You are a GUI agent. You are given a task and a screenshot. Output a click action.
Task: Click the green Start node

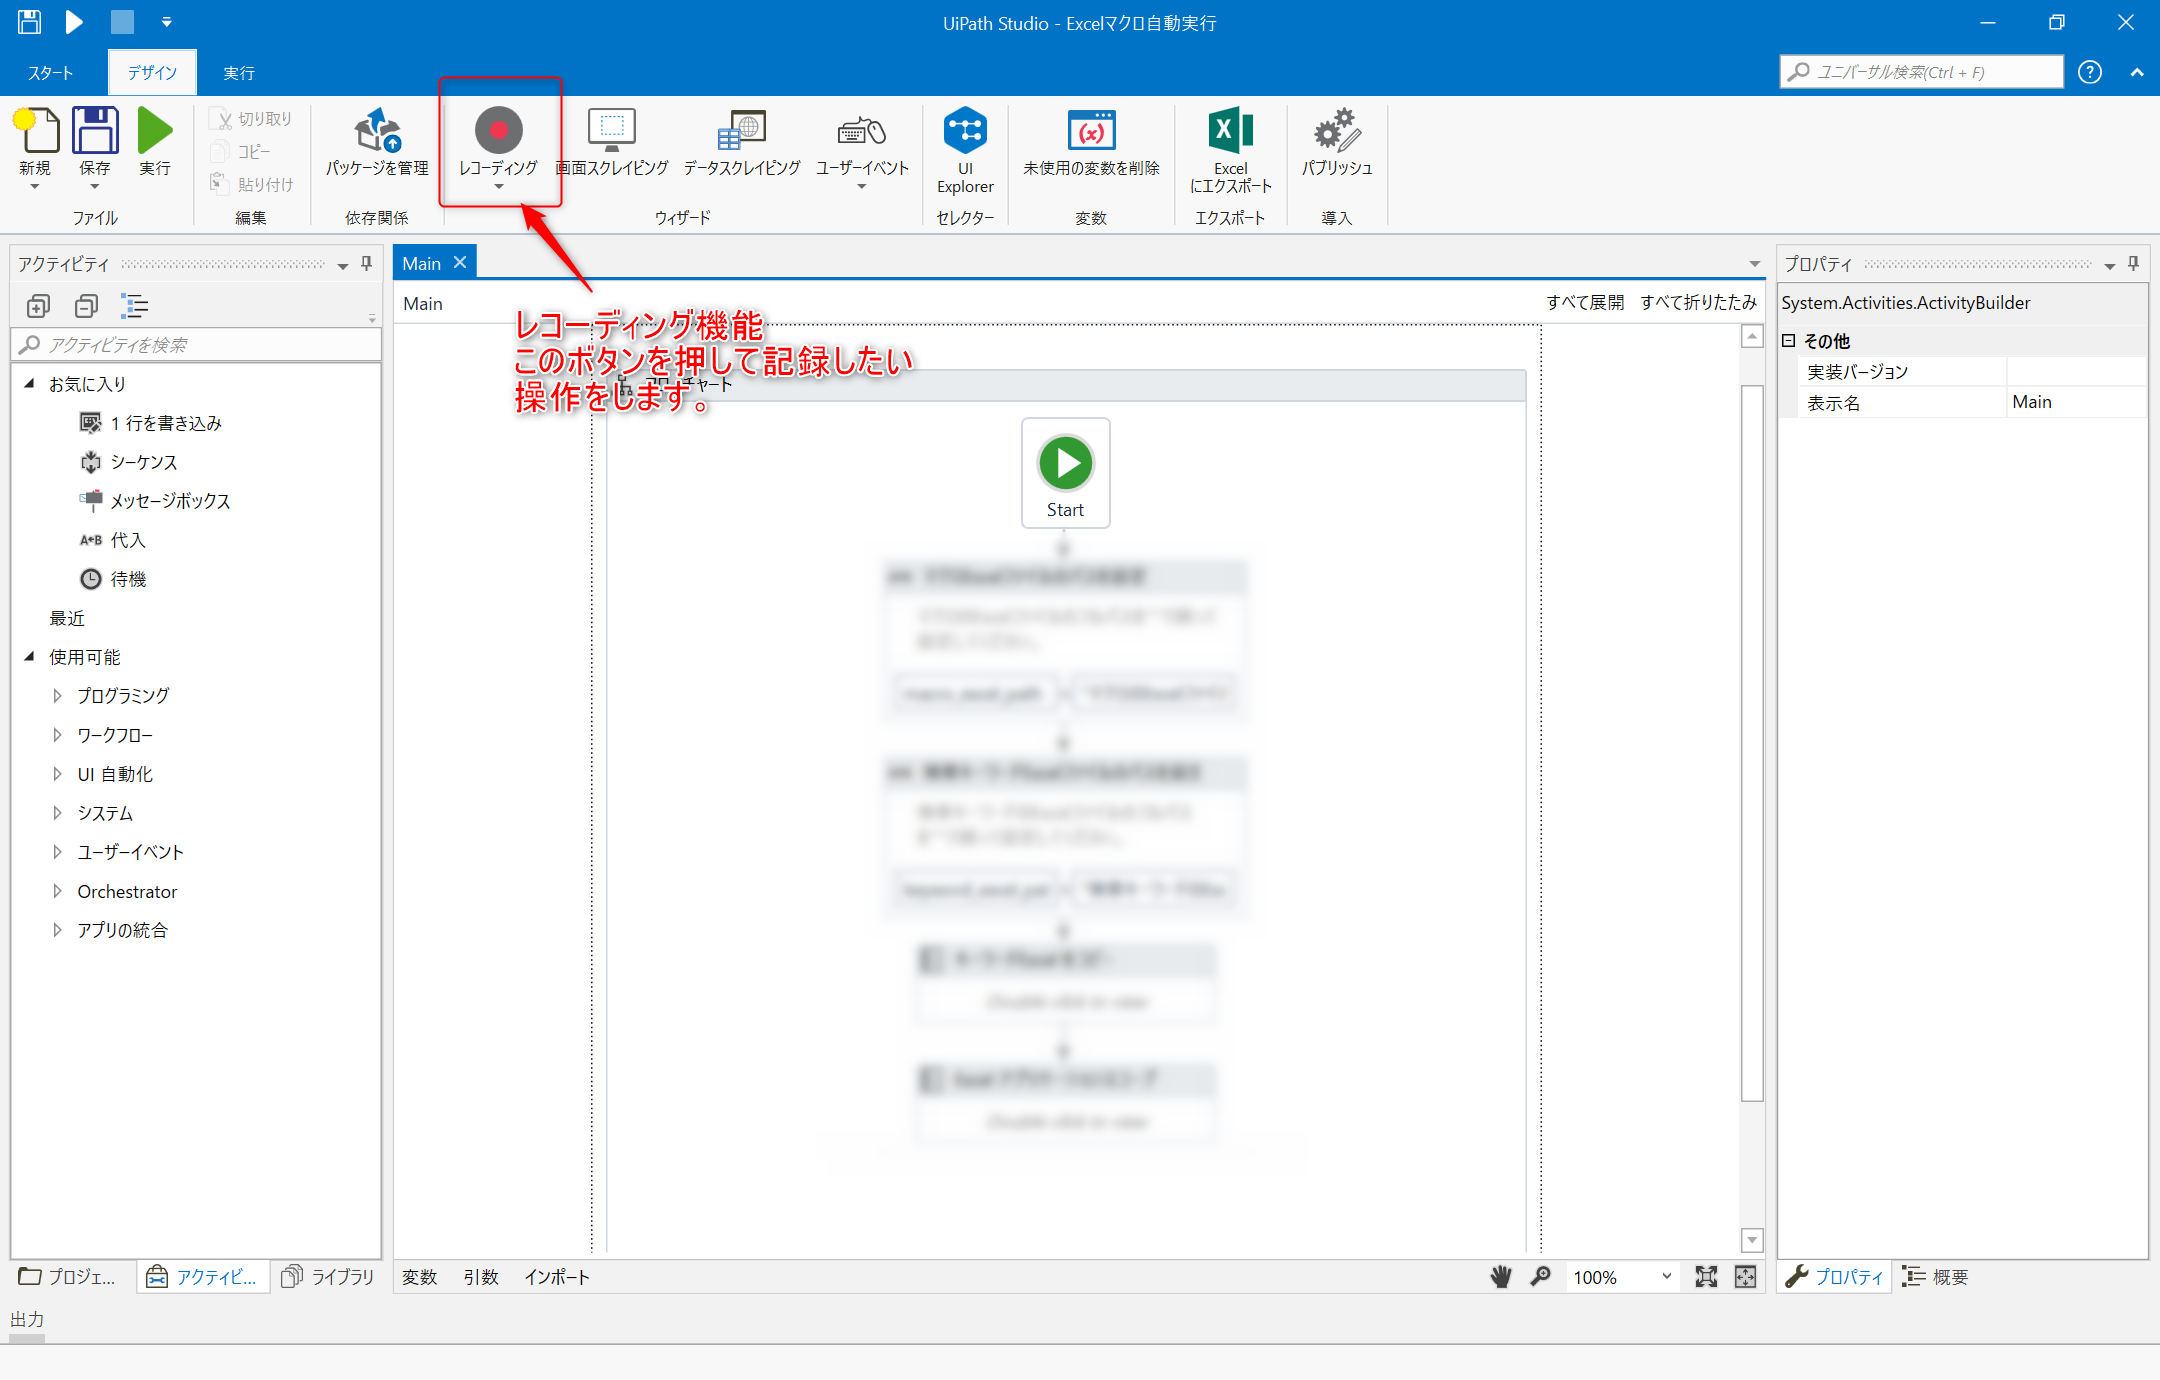point(1066,473)
